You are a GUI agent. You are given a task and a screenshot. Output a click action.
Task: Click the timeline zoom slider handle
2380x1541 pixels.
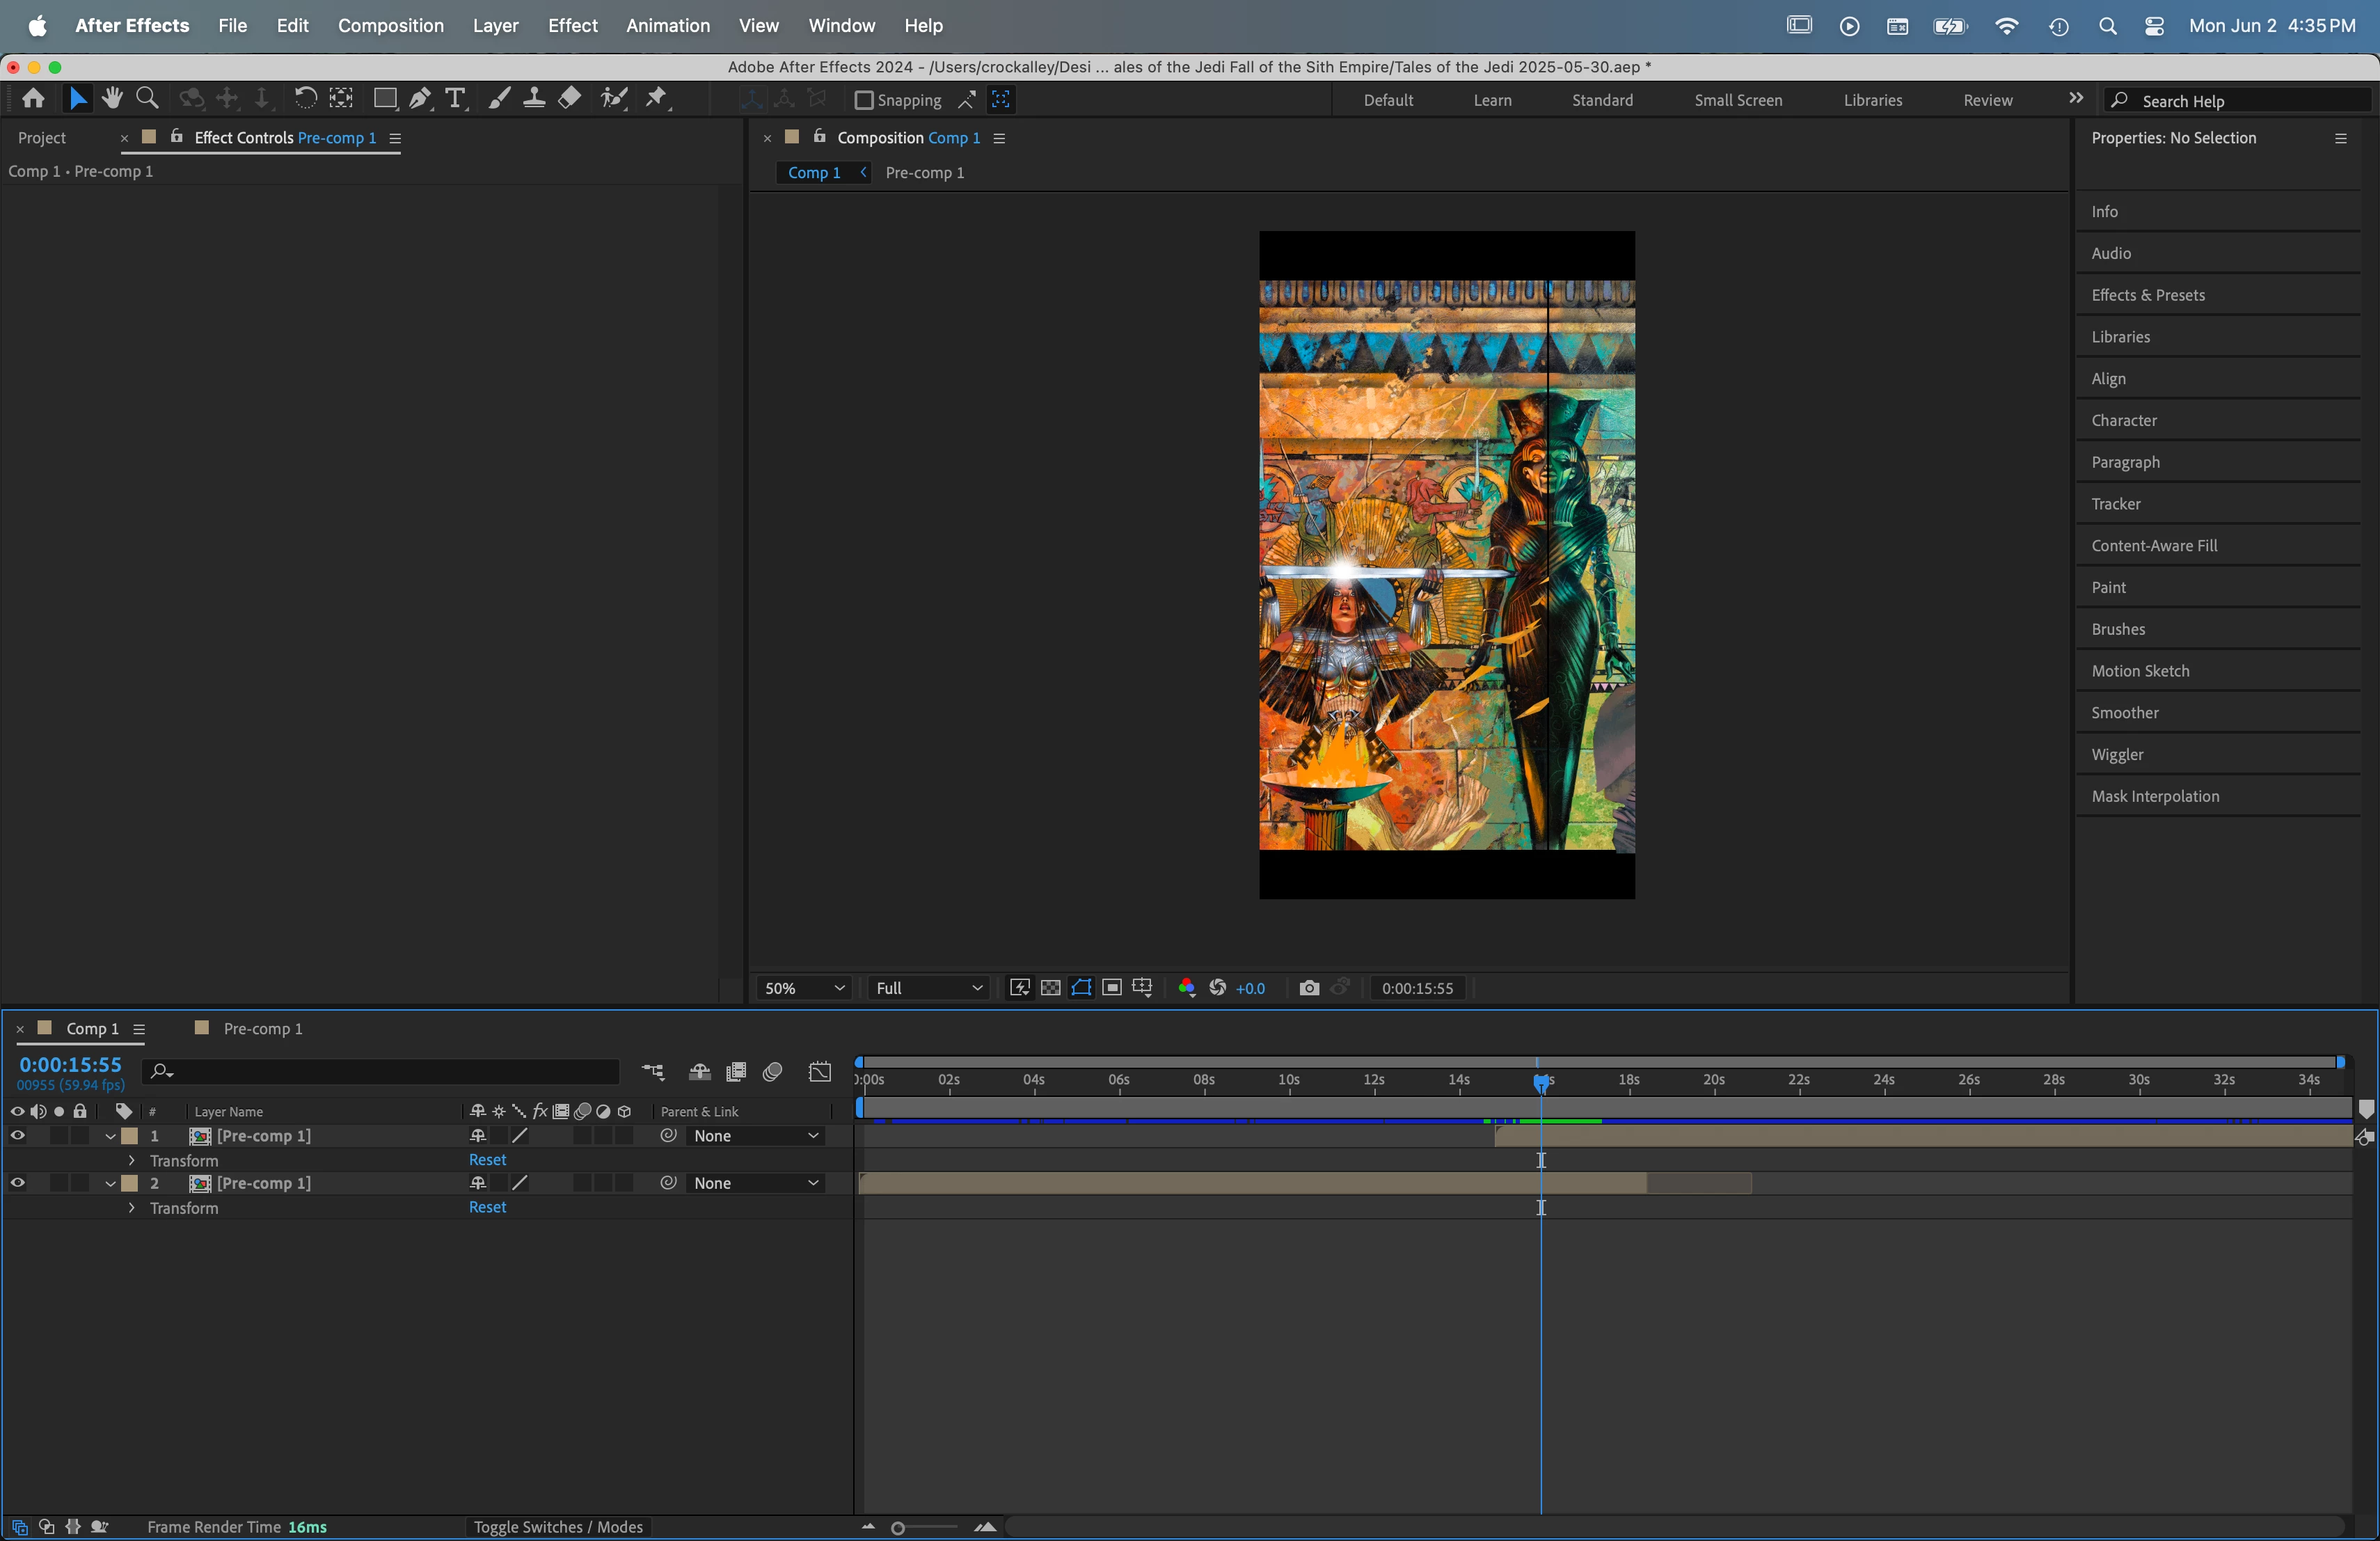pyautogui.click(x=898, y=1527)
